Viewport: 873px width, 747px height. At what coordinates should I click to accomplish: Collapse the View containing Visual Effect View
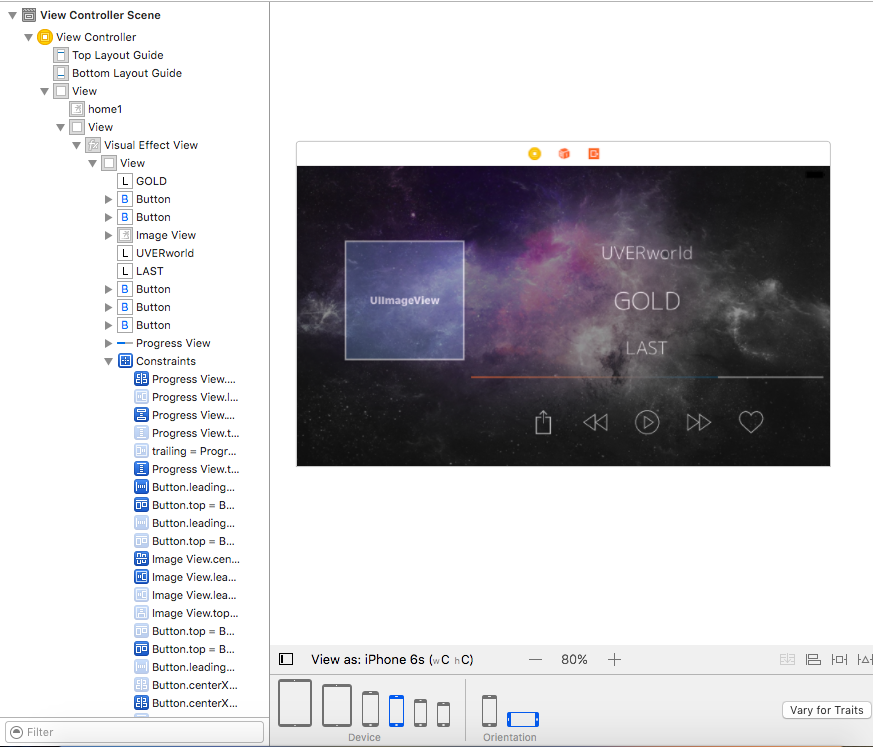click(61, 127)
